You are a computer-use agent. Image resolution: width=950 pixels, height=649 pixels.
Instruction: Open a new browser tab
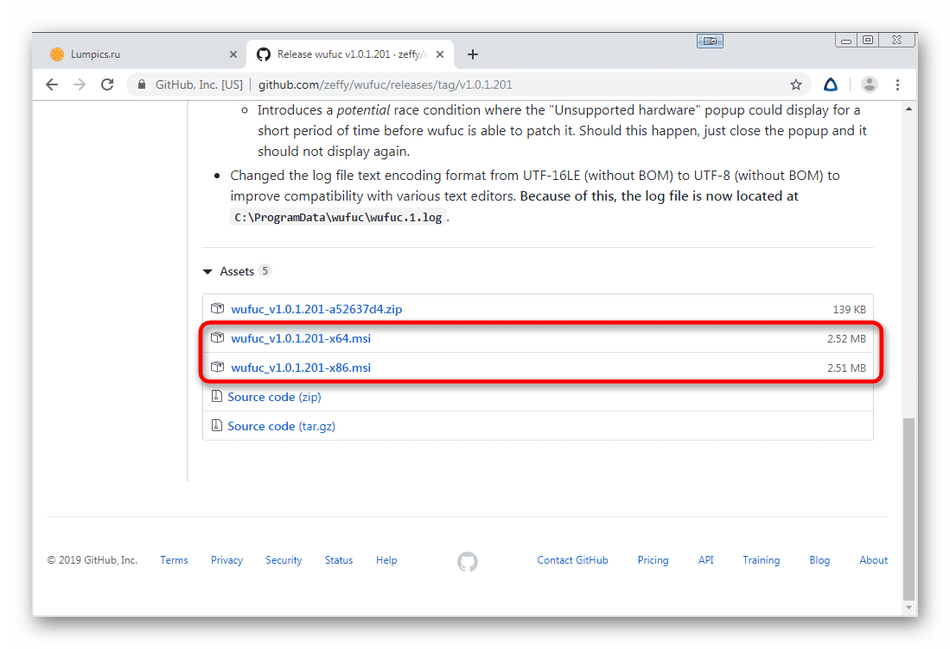[x=473, y=54]
